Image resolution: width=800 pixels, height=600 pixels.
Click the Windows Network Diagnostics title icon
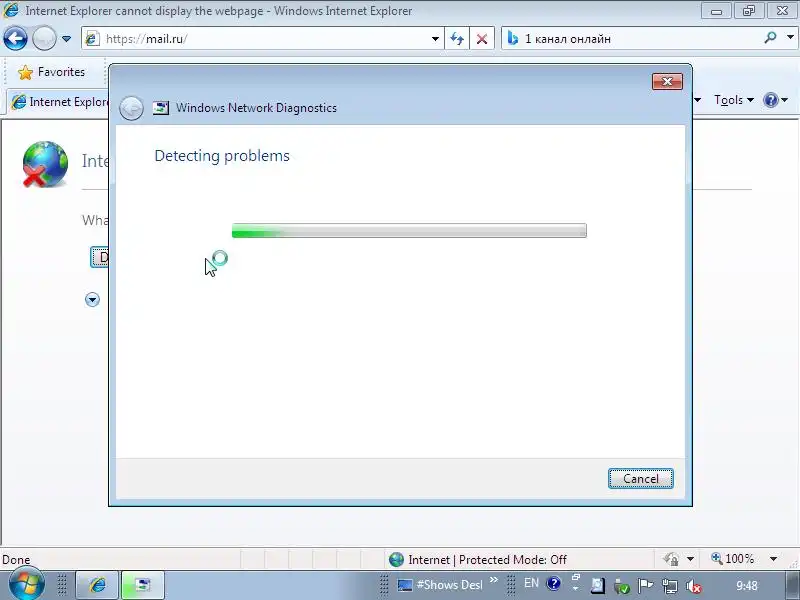tap(161, 108)
